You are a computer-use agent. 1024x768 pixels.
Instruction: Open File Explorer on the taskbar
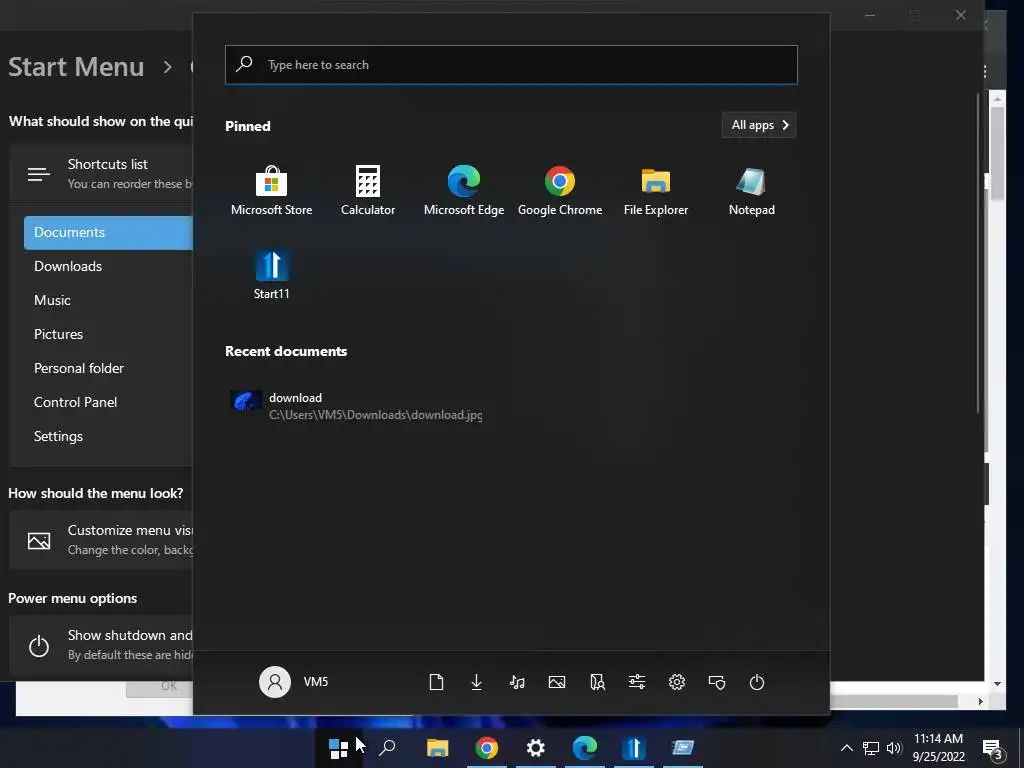coord(438,748)
